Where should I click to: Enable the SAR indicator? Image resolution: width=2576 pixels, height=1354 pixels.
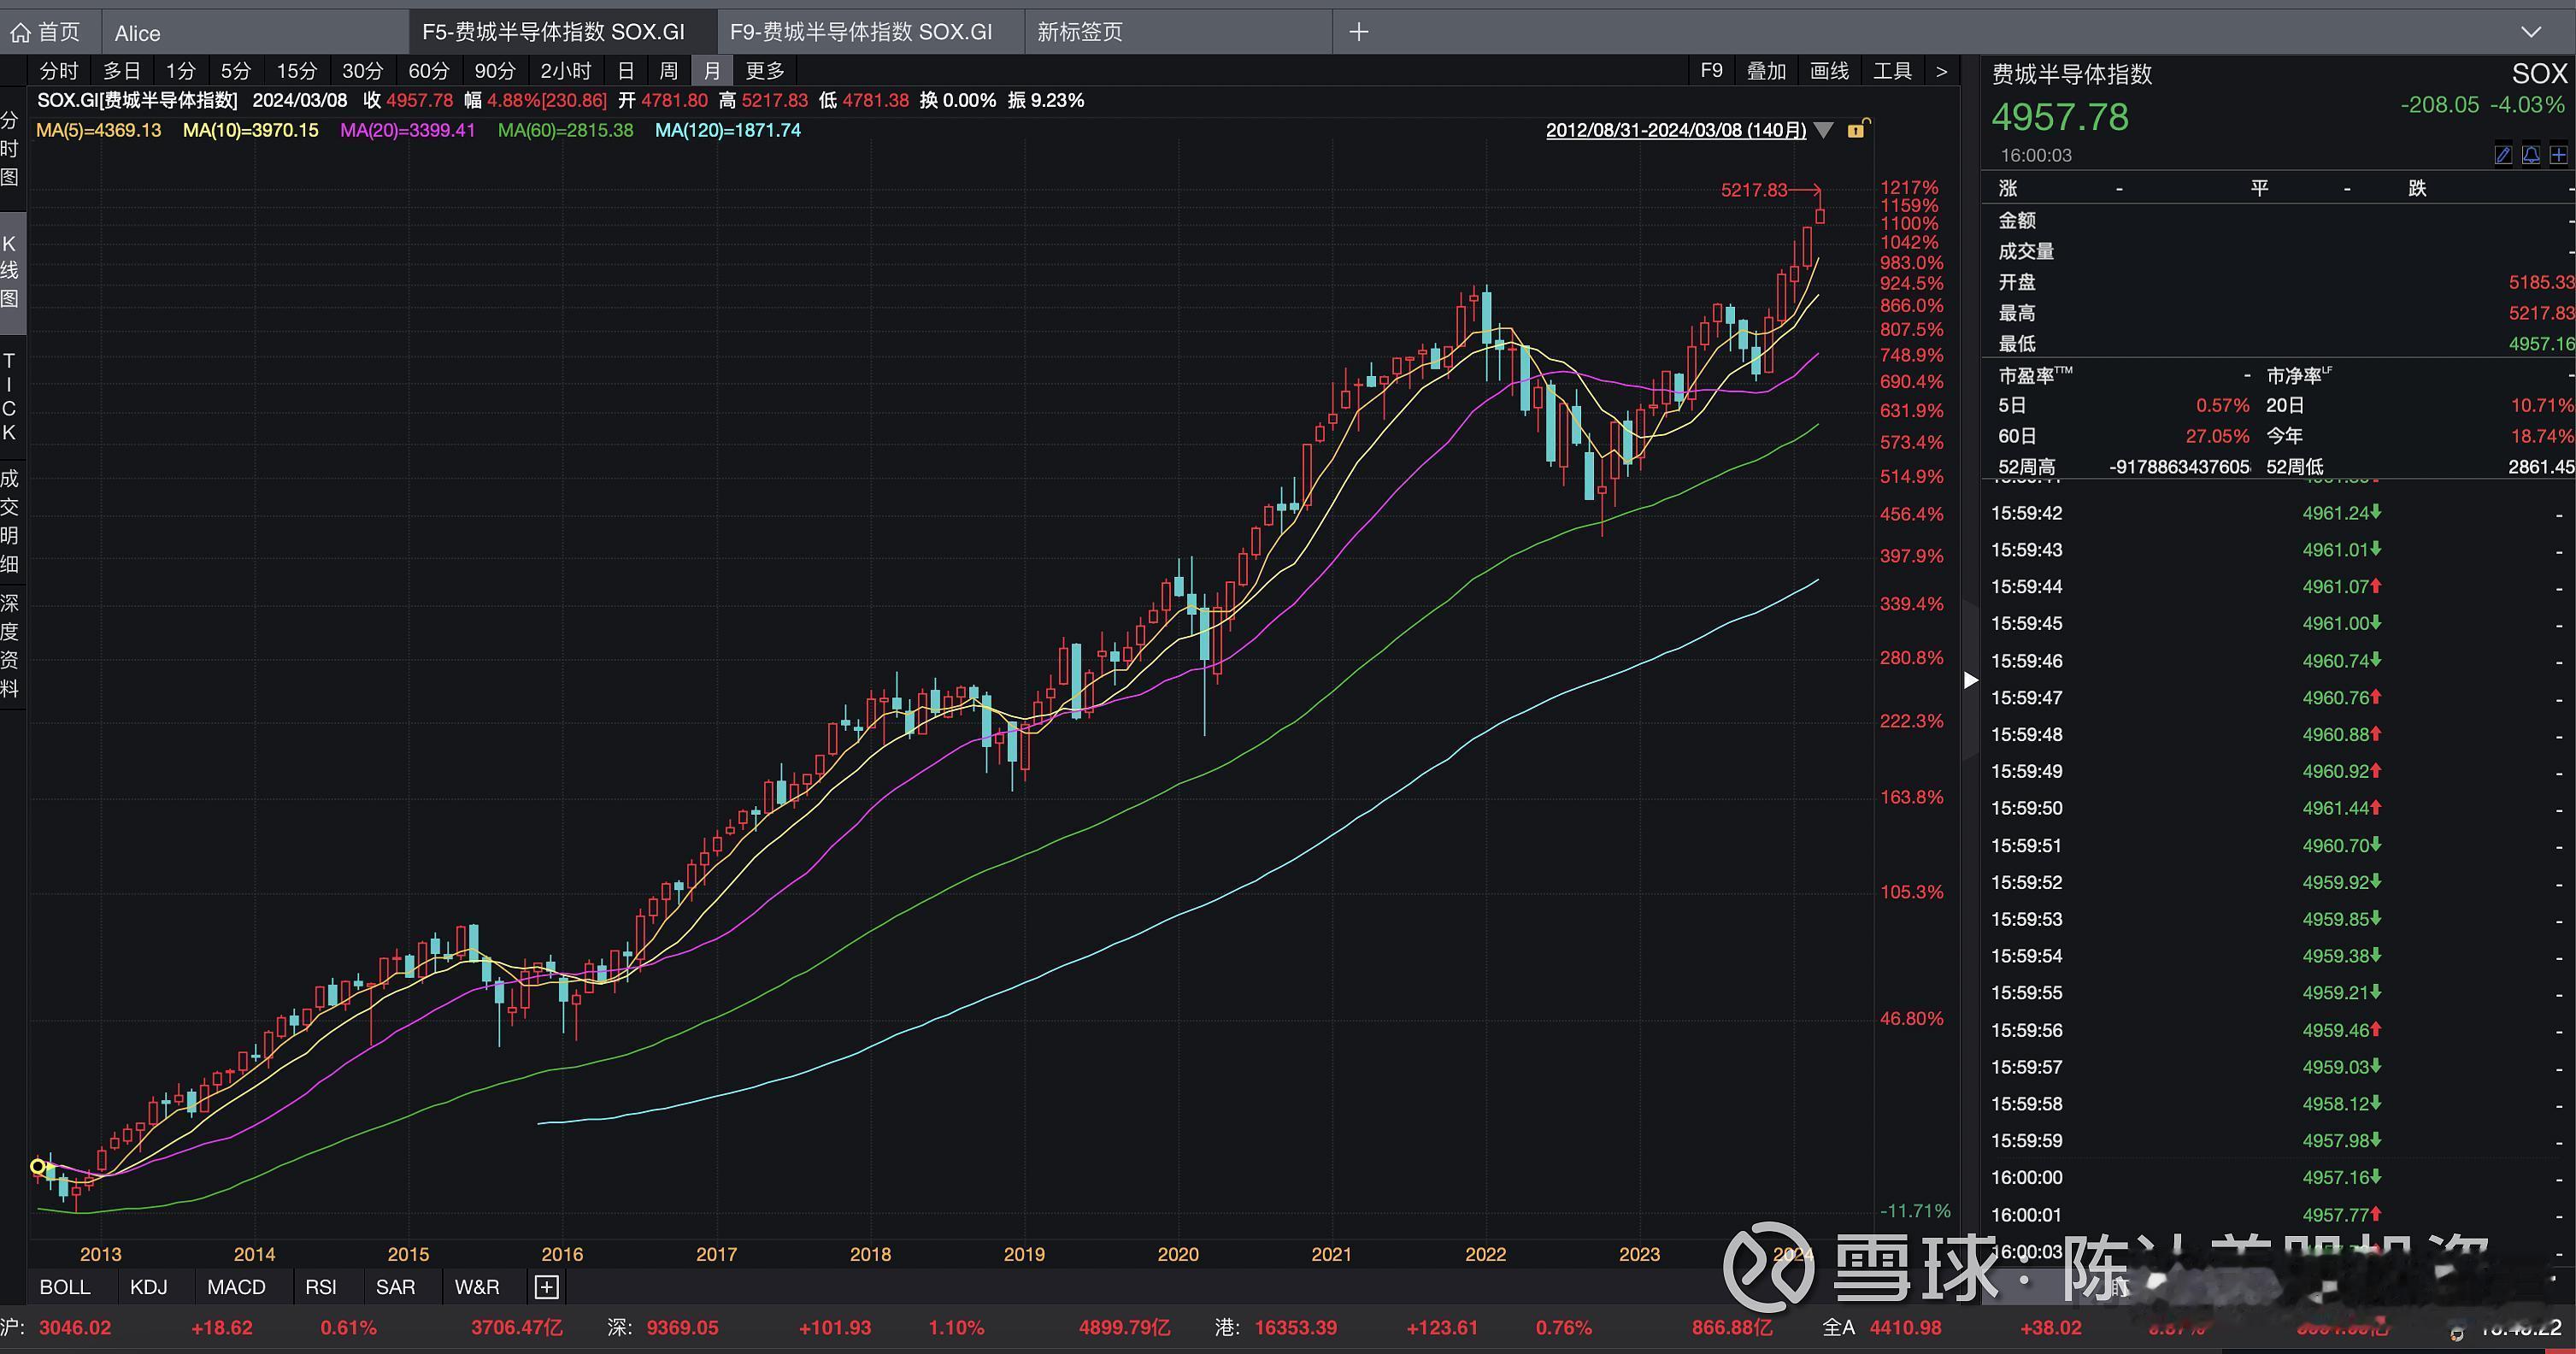point(395,1287)
